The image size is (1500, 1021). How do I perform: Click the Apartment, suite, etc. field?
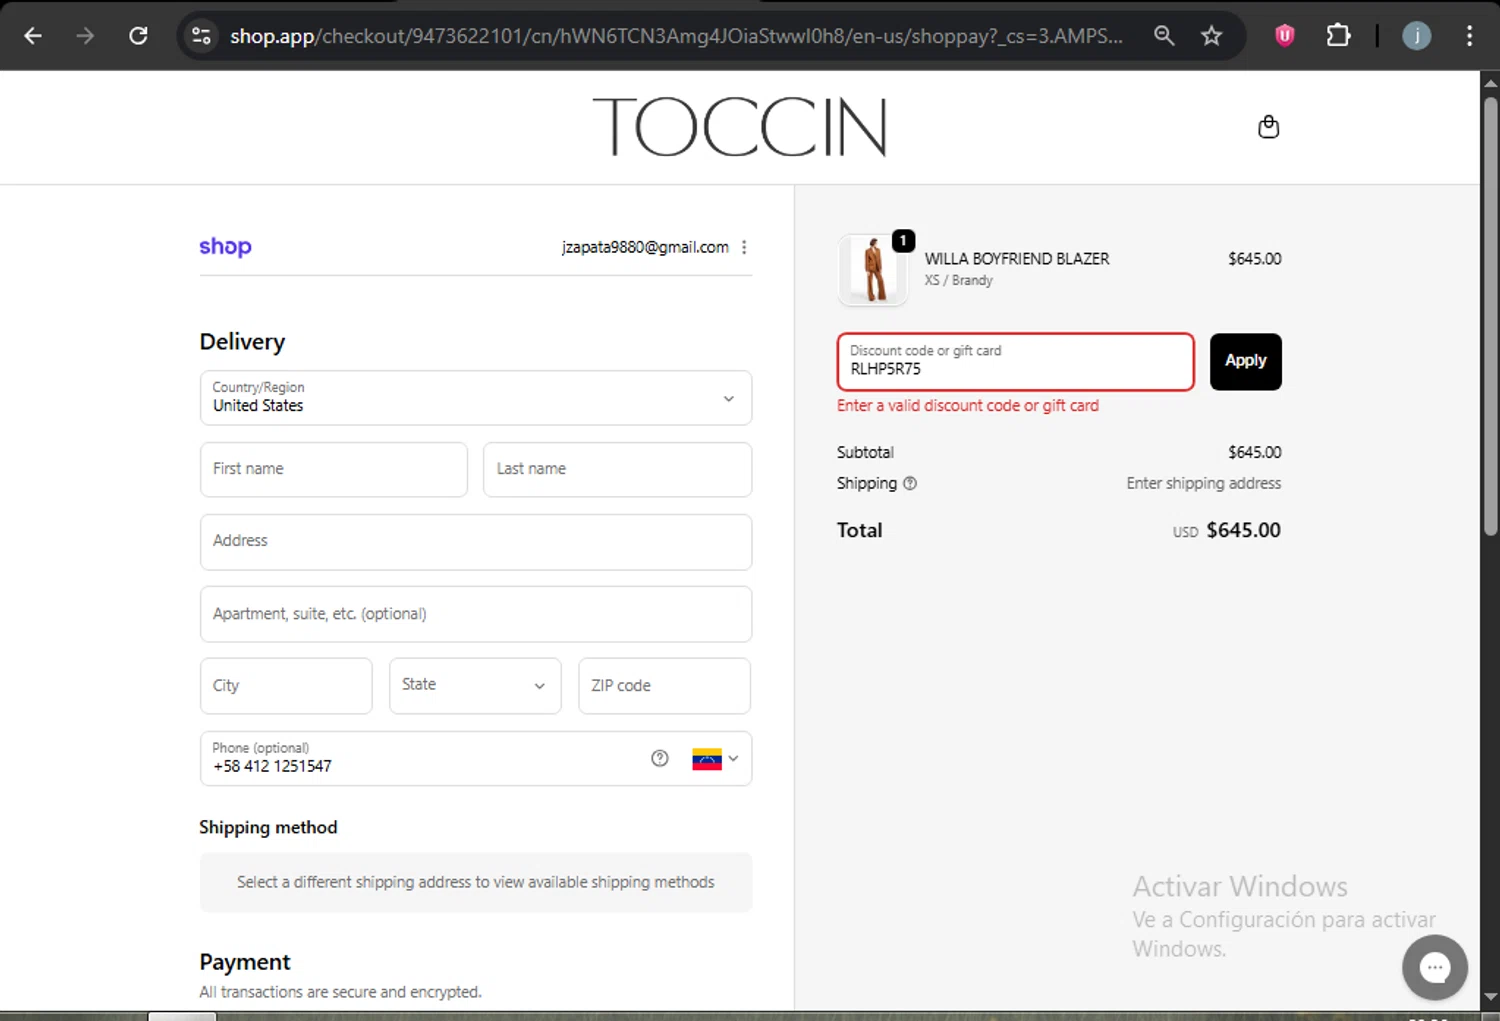(476, 614)
